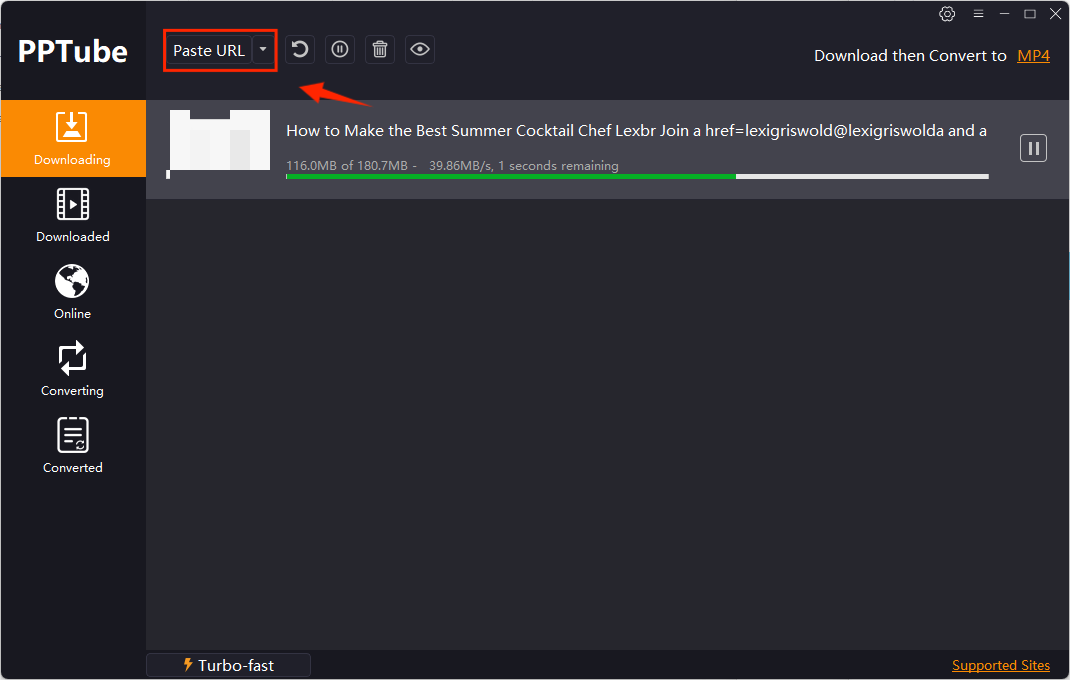The height and width of the screenshot is (680, 1070).
Task: Pause all downloads from the toolbar
Action: (340, 50)
